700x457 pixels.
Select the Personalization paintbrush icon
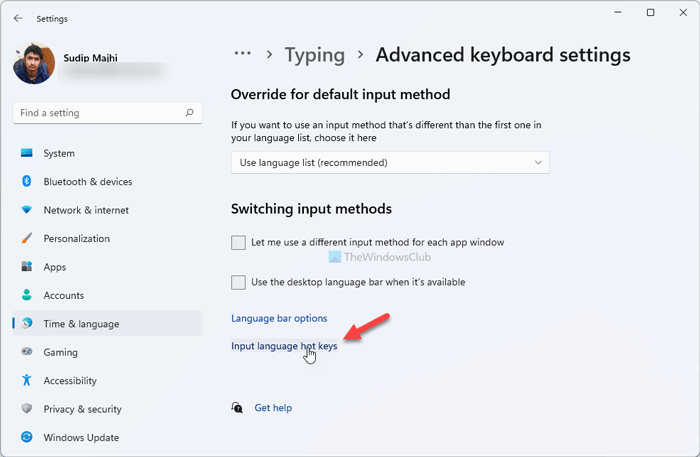pyautogui.click(x=26, y=239)
